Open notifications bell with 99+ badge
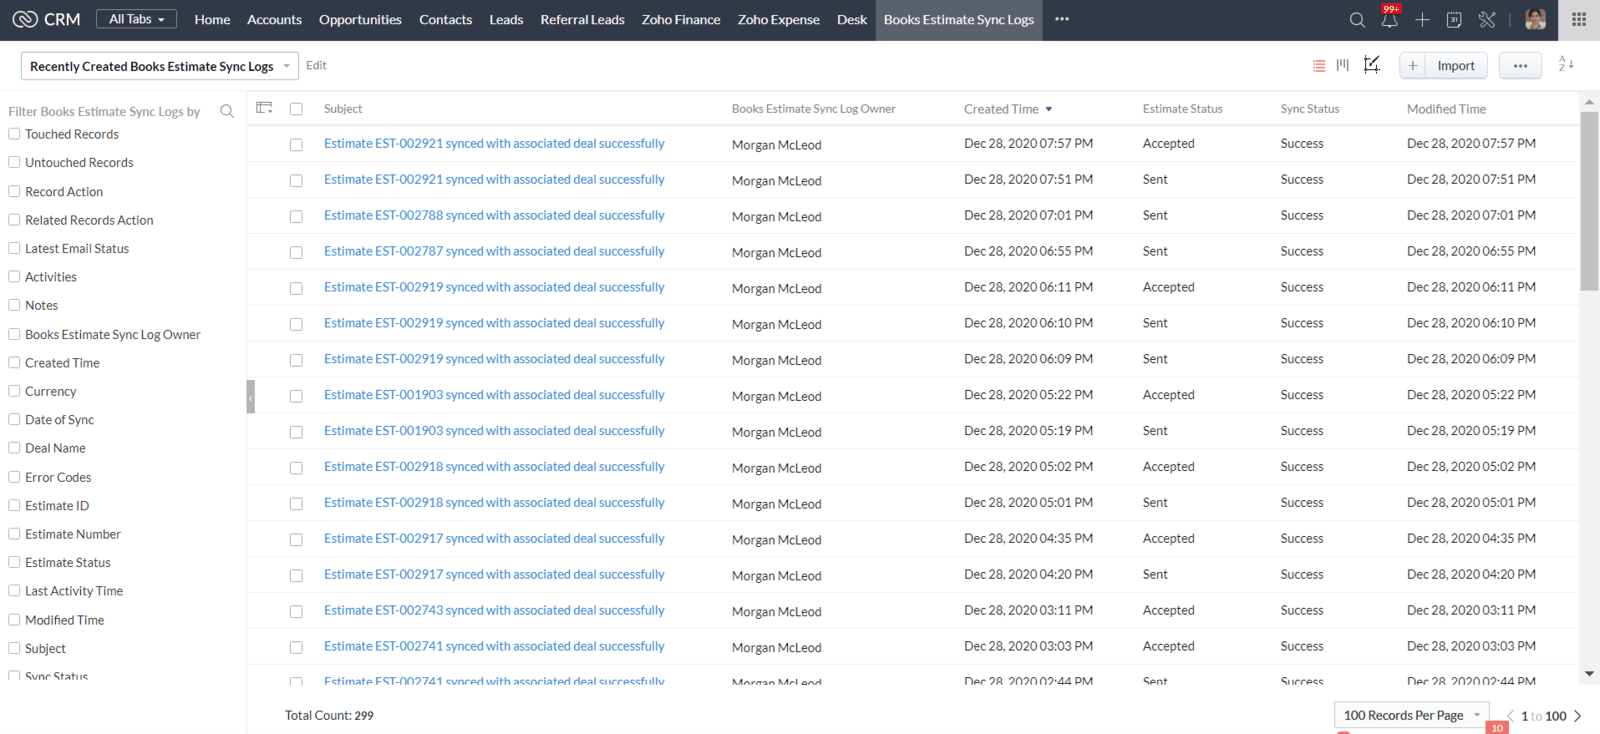1600x734 pixels. [1390, 19]
